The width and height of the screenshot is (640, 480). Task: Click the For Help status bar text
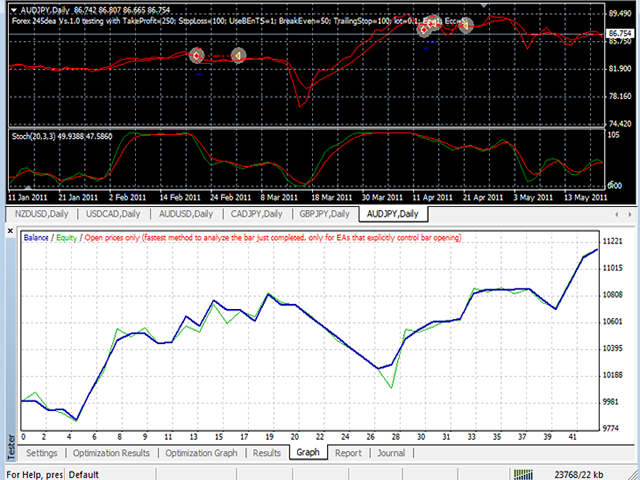pyautogui.click(x=35, y=475)
